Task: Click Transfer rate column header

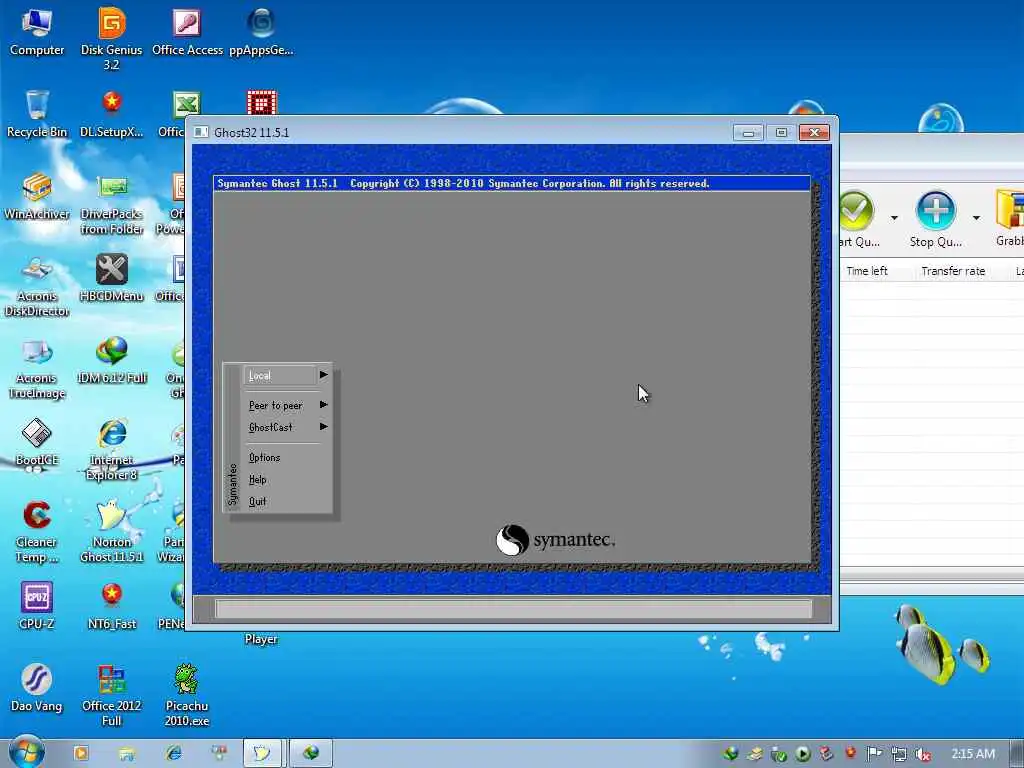Action: [953, 271]
